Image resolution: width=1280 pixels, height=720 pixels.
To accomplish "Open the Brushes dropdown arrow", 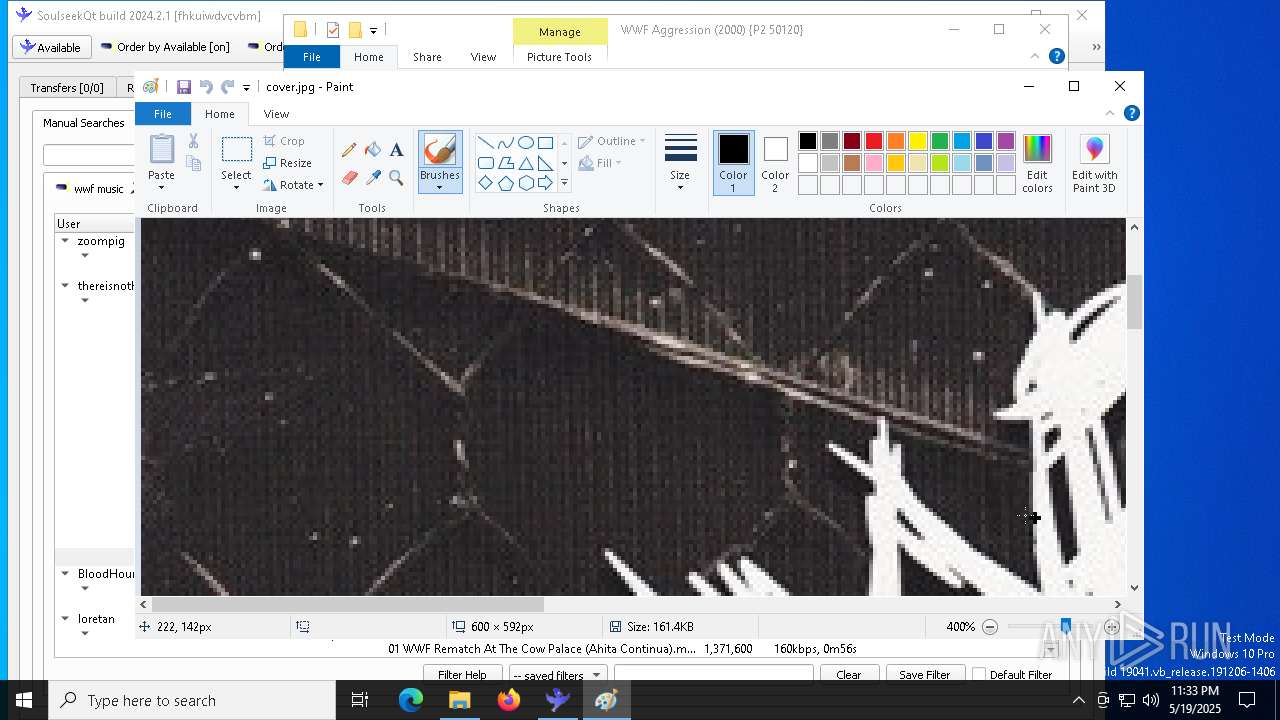I will pos(440,187).
